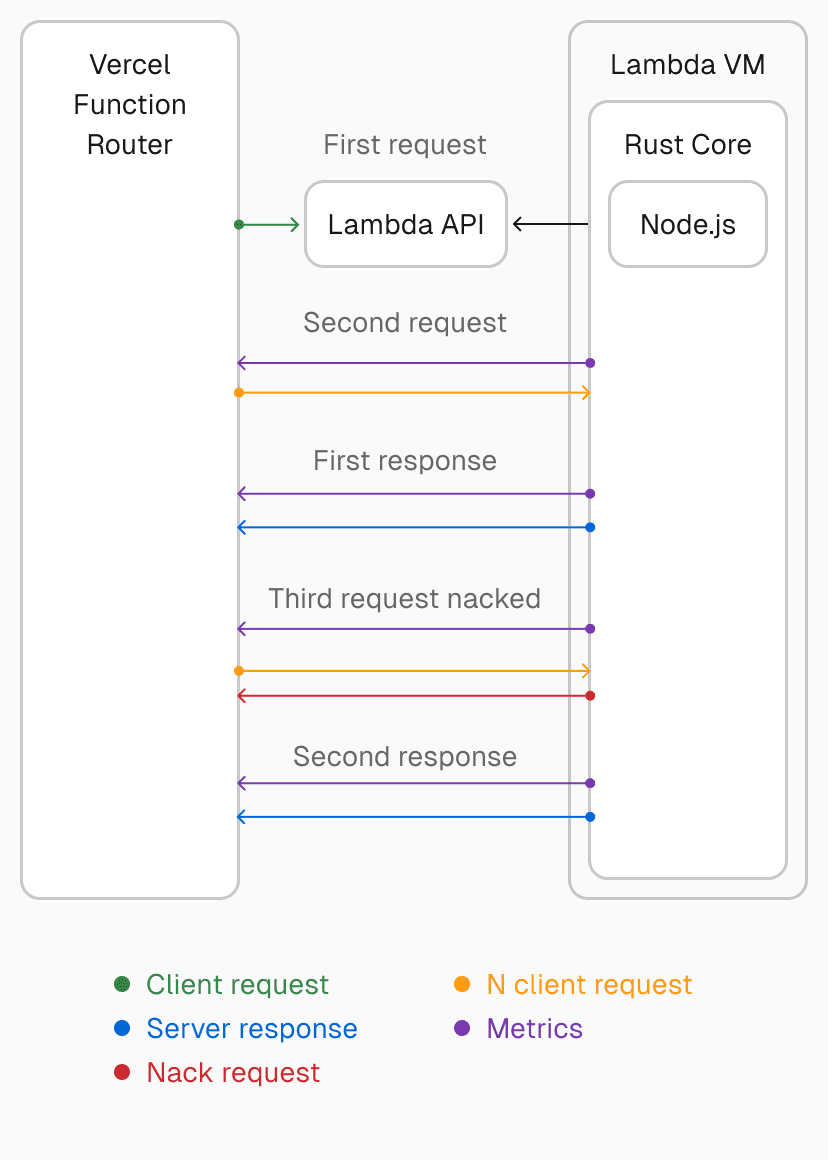Click the Lambda VM title

tap(688, 65)
